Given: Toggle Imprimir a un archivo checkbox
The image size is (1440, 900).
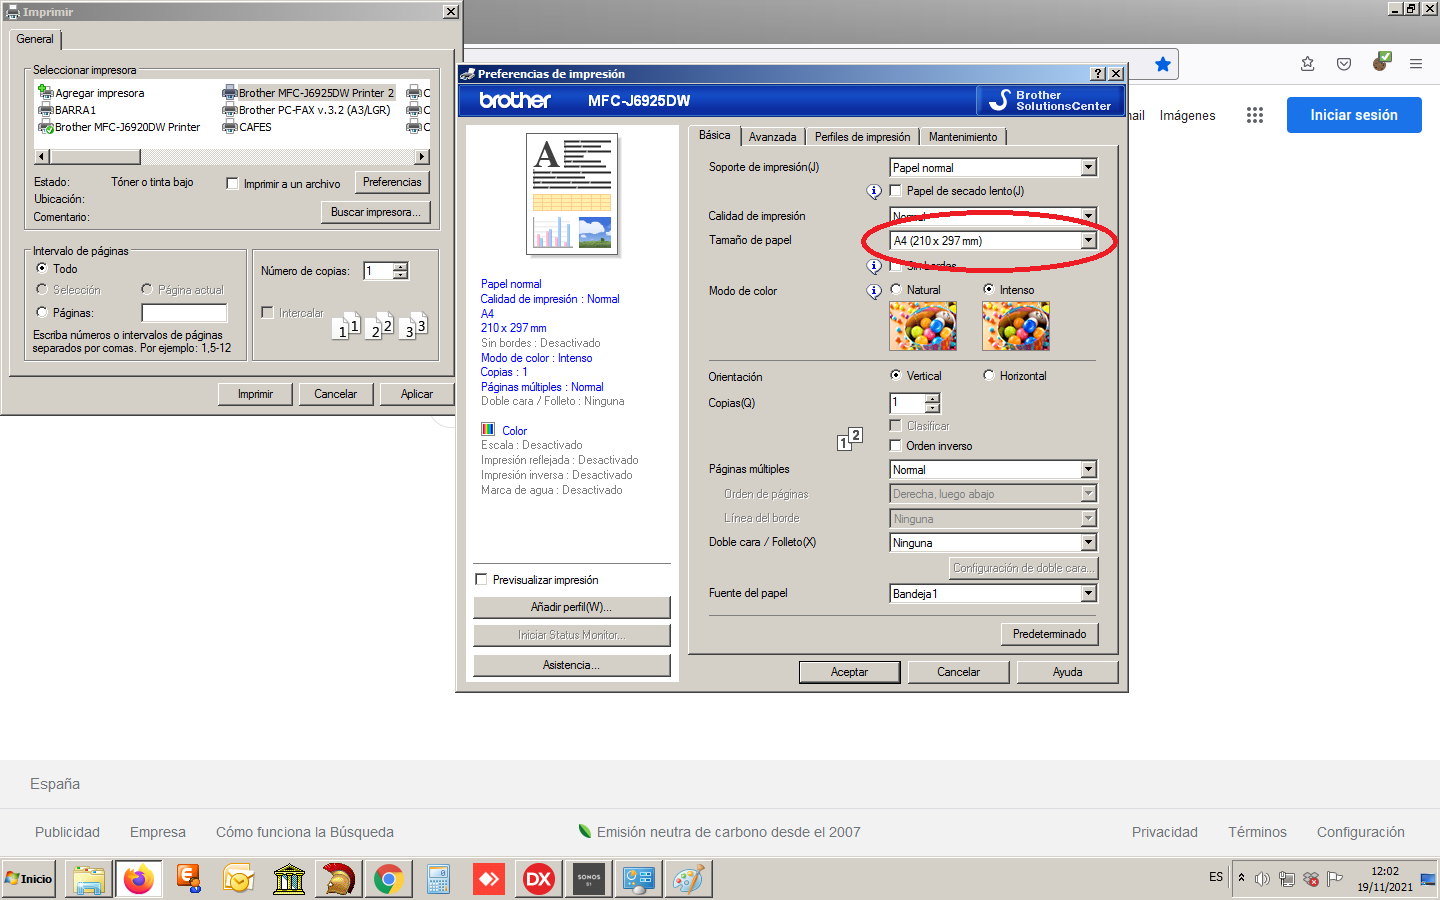Looking at the screenshot, I should point(232,184).
